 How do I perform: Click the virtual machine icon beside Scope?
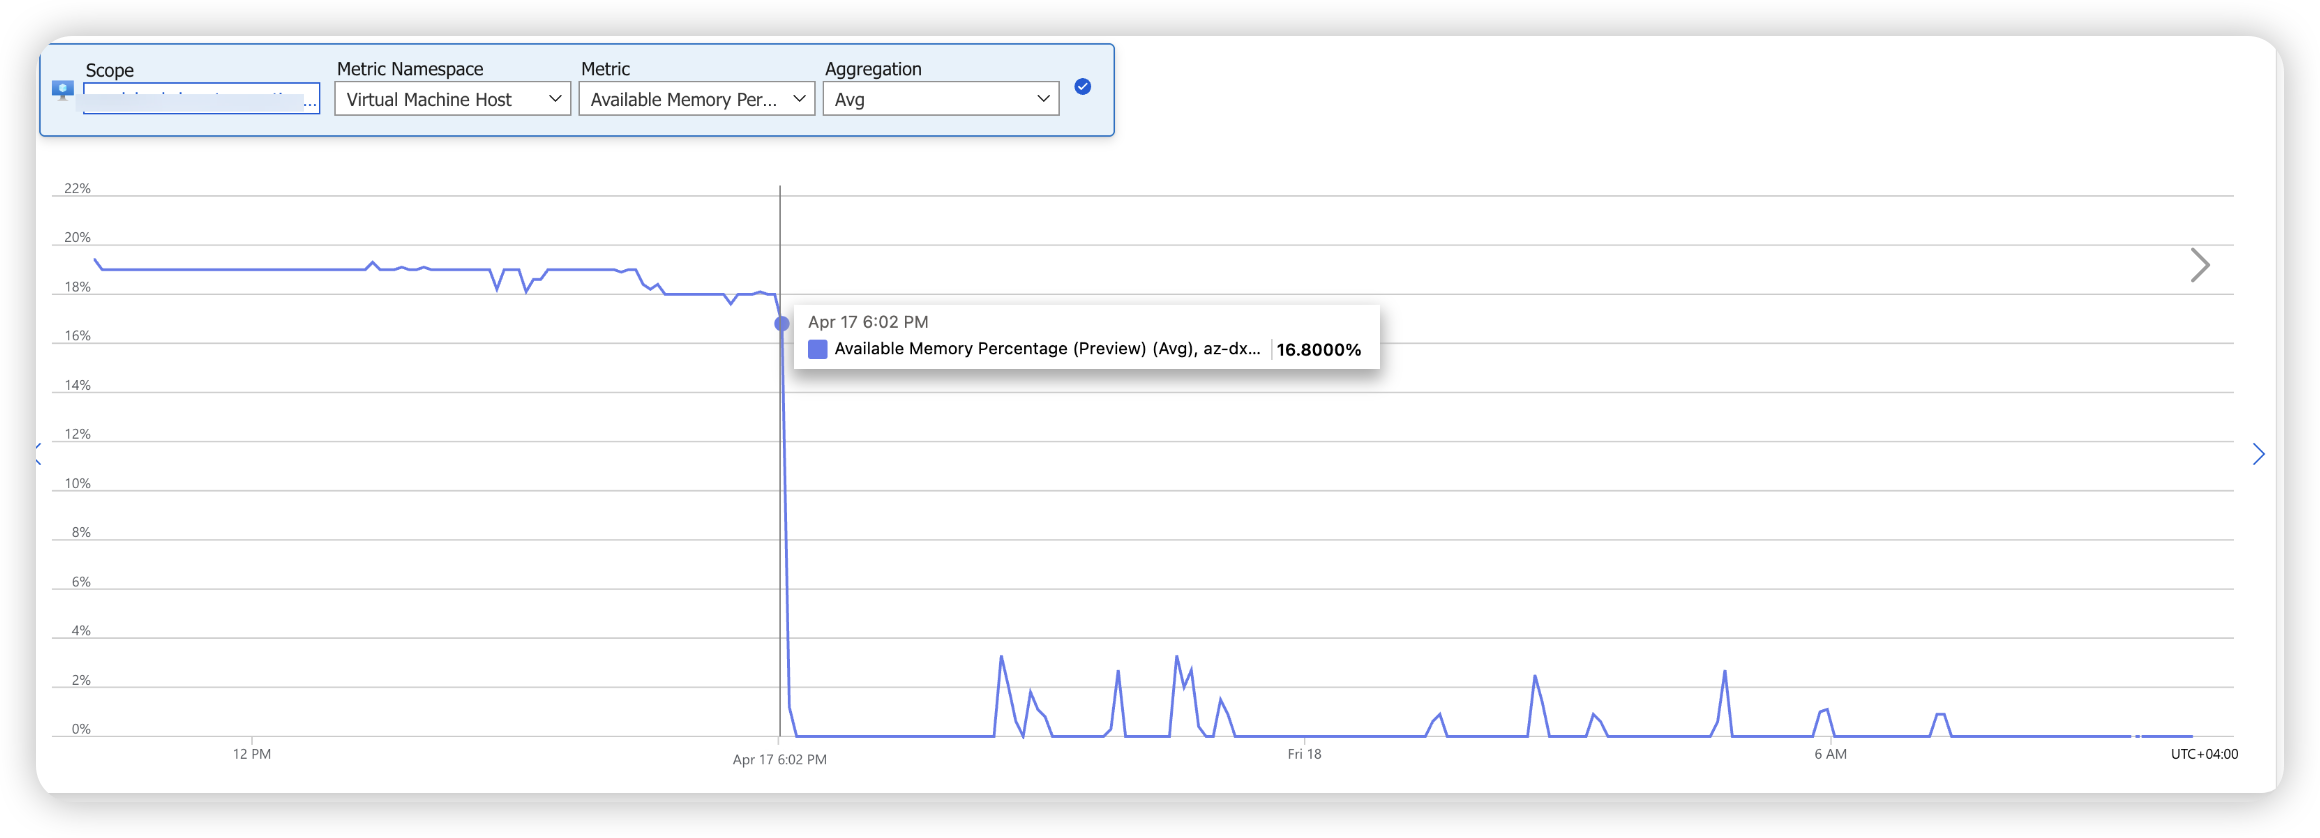[x=63, y=91]
